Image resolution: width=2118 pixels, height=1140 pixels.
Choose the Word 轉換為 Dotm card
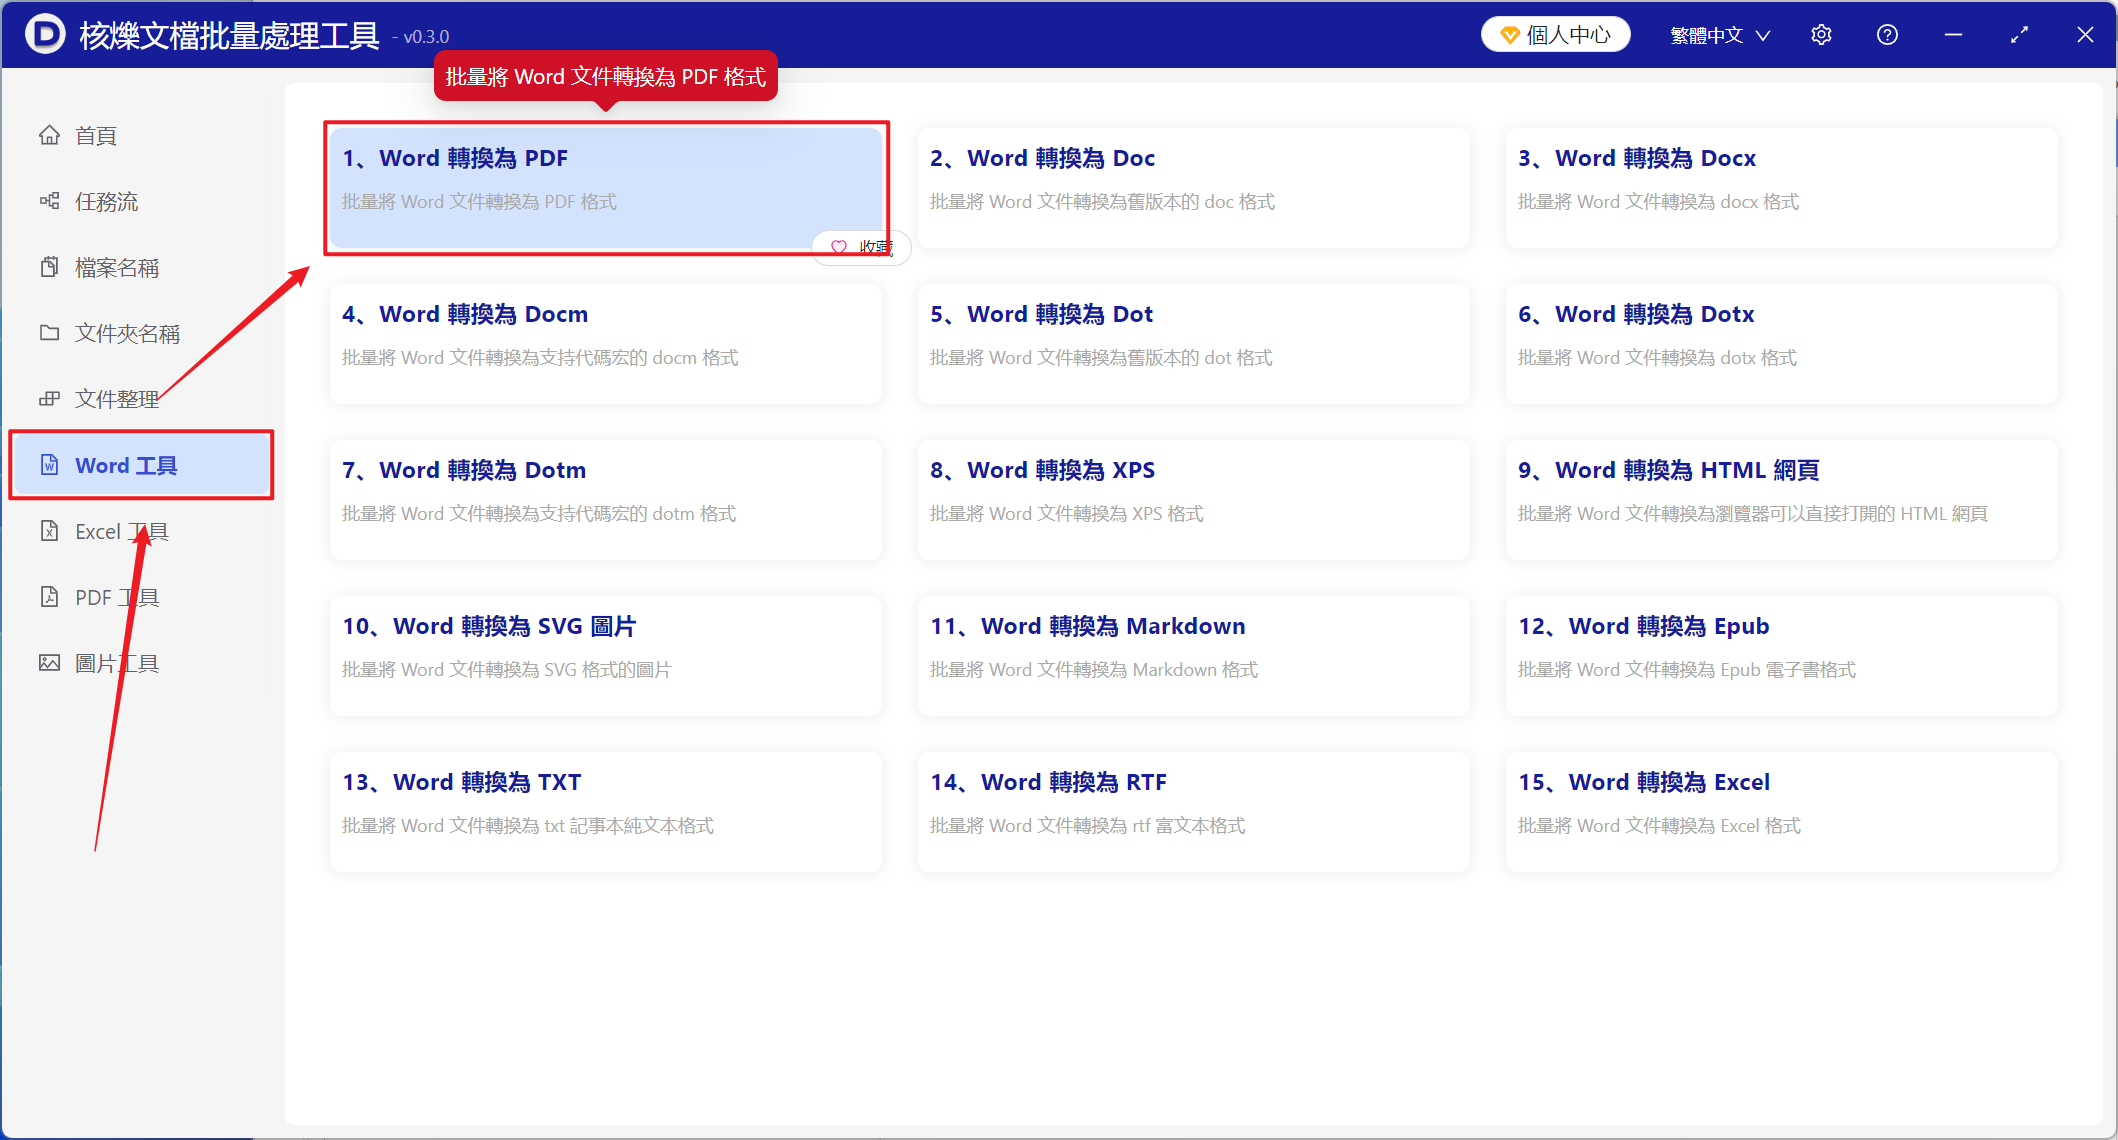click(x=606, y=500)
